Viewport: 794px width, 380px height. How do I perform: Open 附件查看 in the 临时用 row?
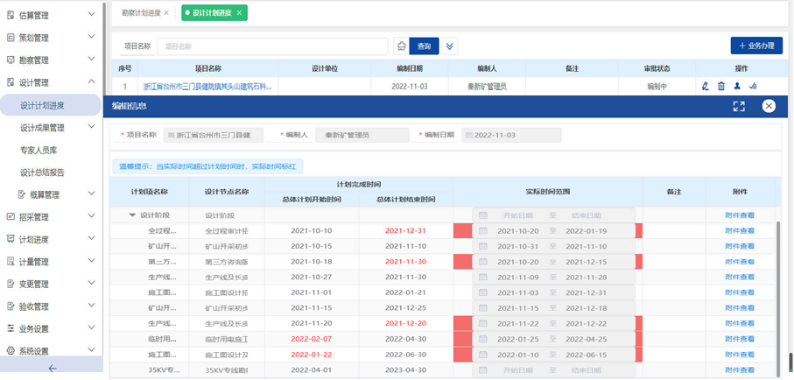[740, 339]
